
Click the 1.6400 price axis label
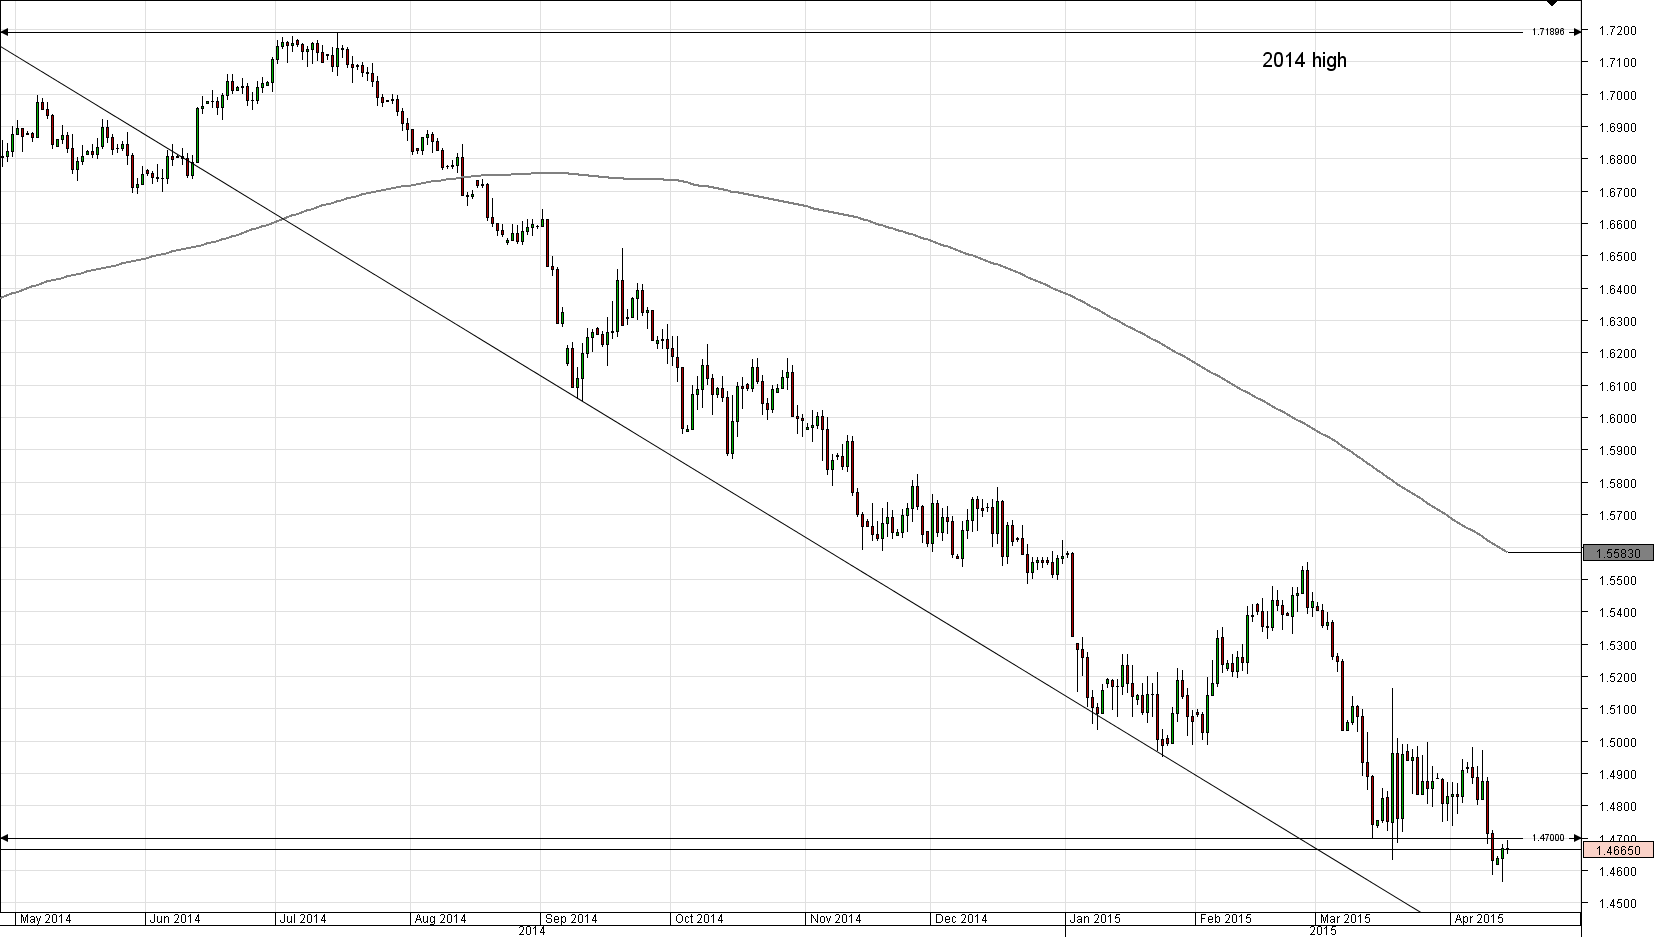pos(1618,290)
